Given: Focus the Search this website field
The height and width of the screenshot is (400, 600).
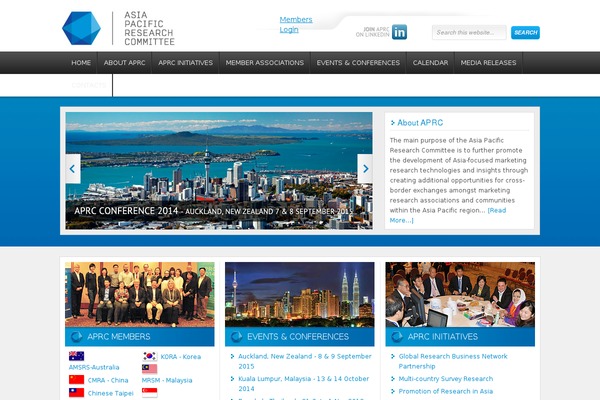Looking at the screenshot, I should [469, 33].
